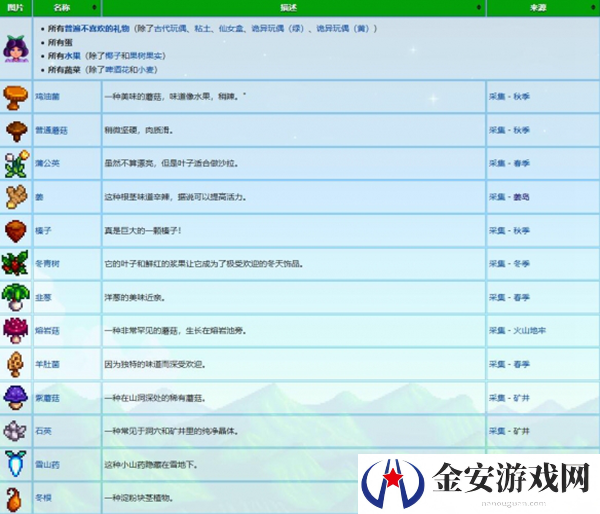This screenshot has height=514, width=600.
Task: Click description text 一种淀粉块茎植物。
Action: pos(139,498)
